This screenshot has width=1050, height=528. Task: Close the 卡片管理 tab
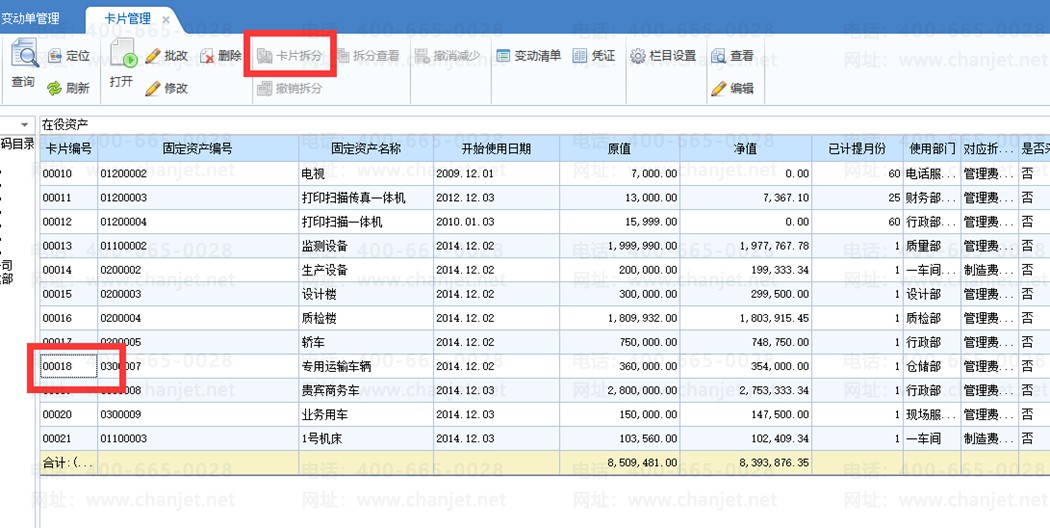point(166,20)
